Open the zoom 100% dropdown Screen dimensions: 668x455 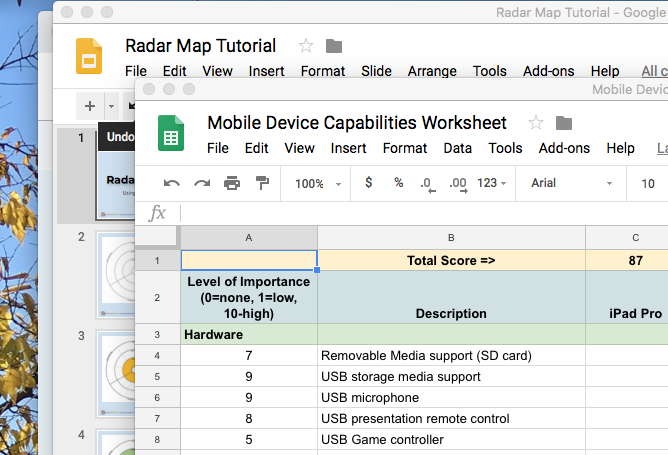(318, 184)
